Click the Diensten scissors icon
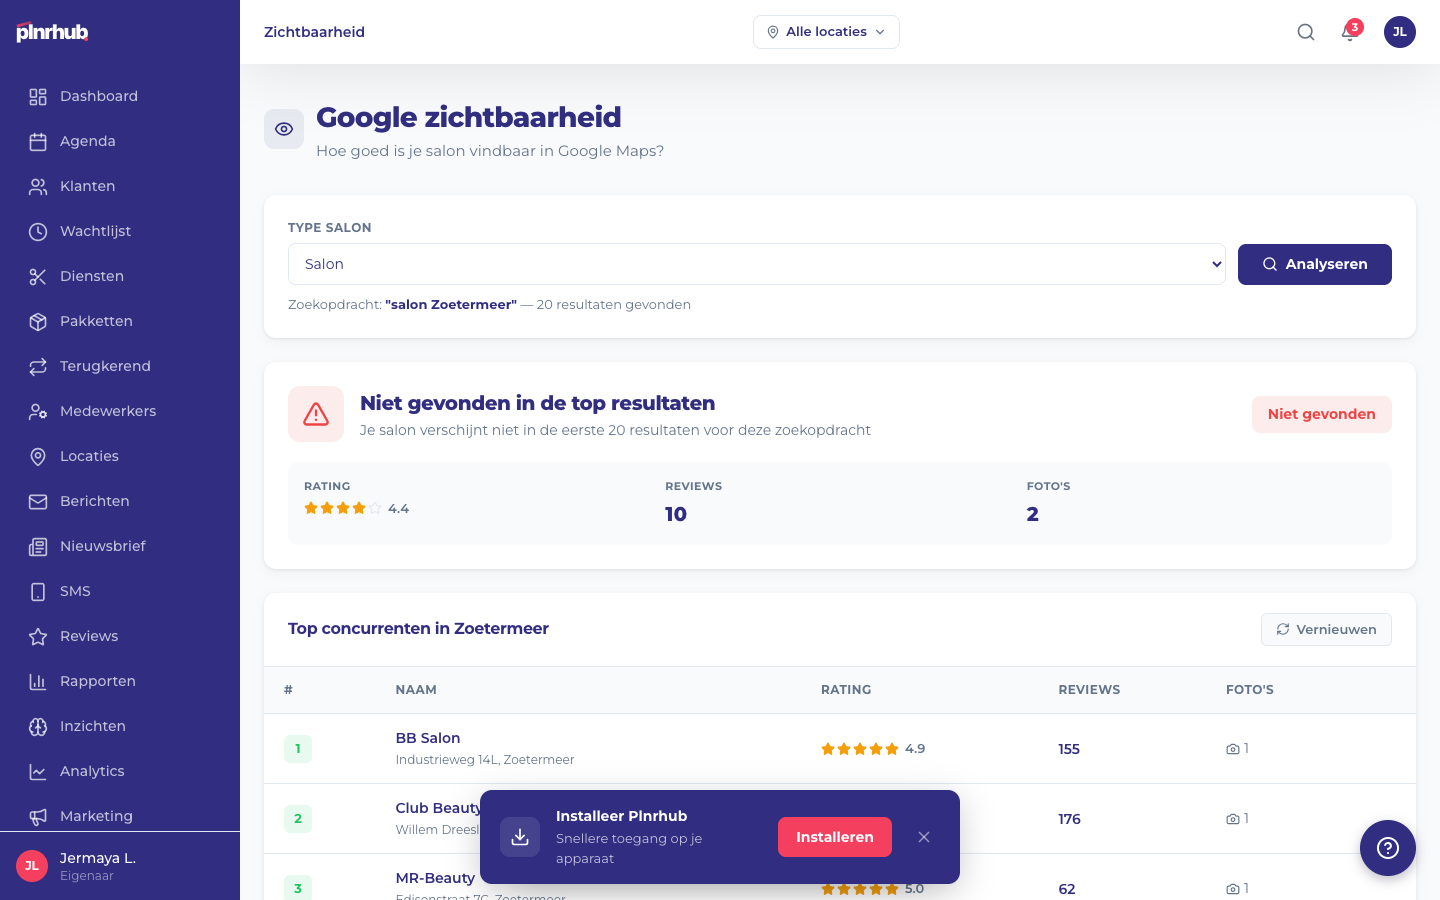1440x900 pixels. (x=38, y=276)
